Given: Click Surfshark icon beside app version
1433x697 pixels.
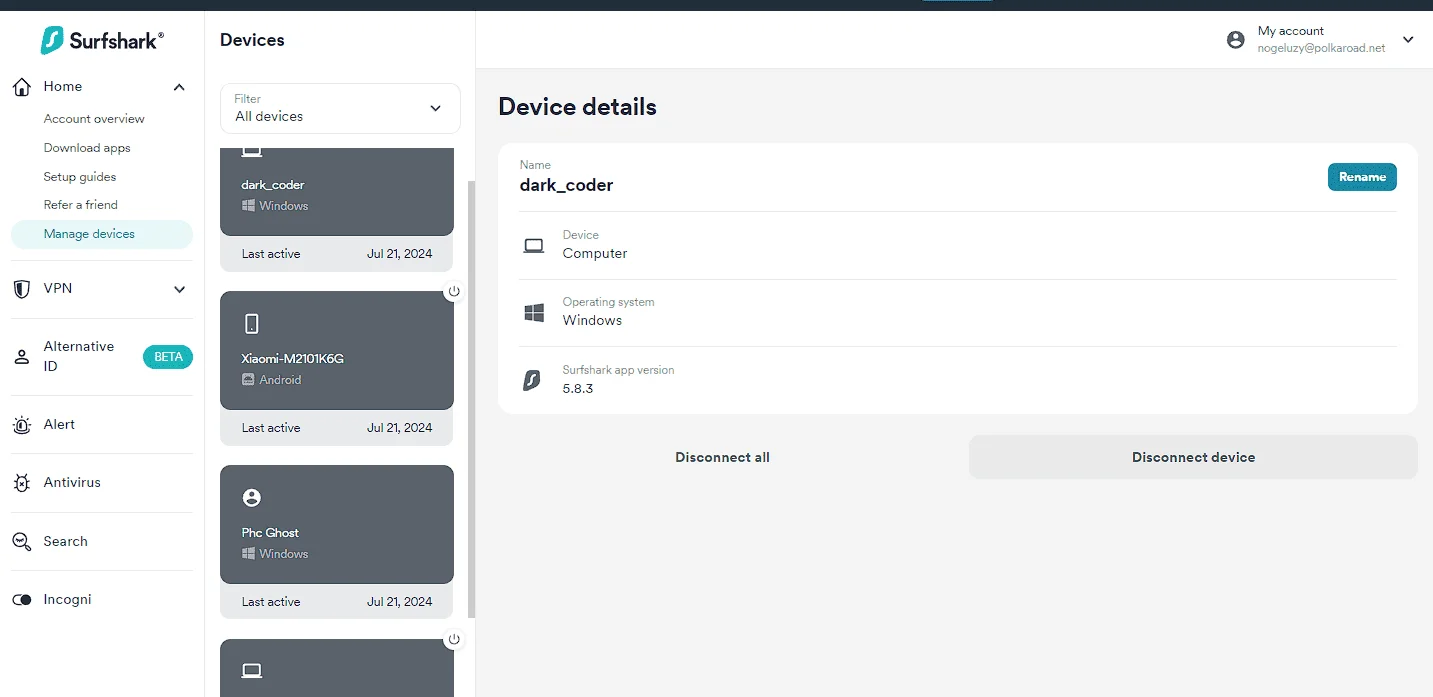Looking at the screenshot, I should 533,380.
